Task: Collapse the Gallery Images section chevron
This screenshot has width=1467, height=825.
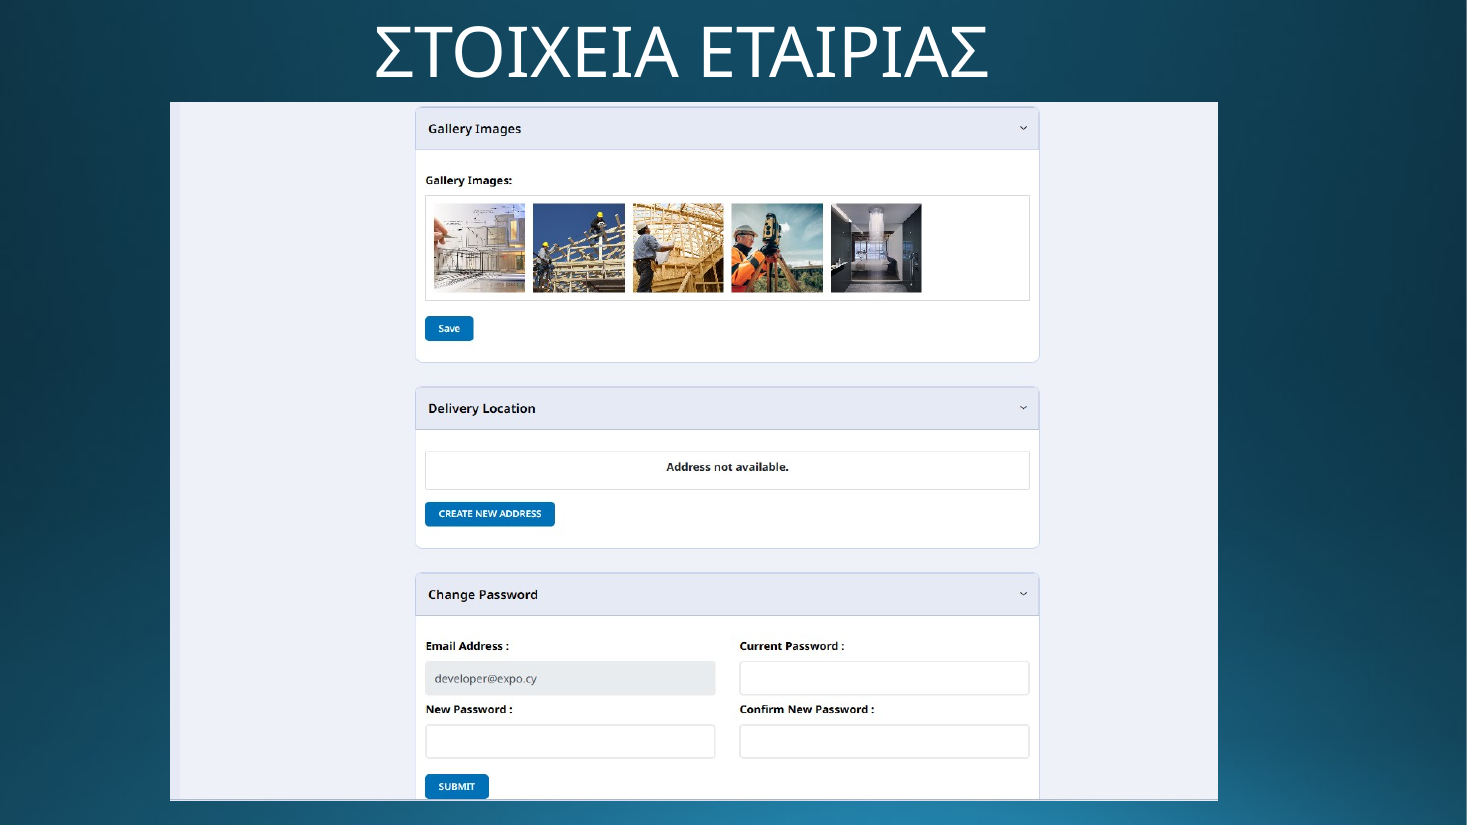Action: pos(1023,128)
